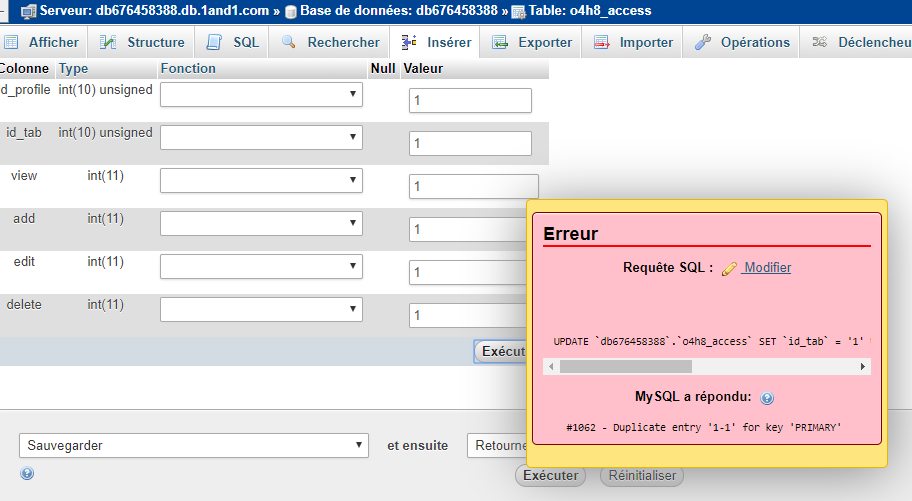The image size is (912, 501).
Task: Open the Sauvegarder action dropdown
Action: (x=194, y=446)
